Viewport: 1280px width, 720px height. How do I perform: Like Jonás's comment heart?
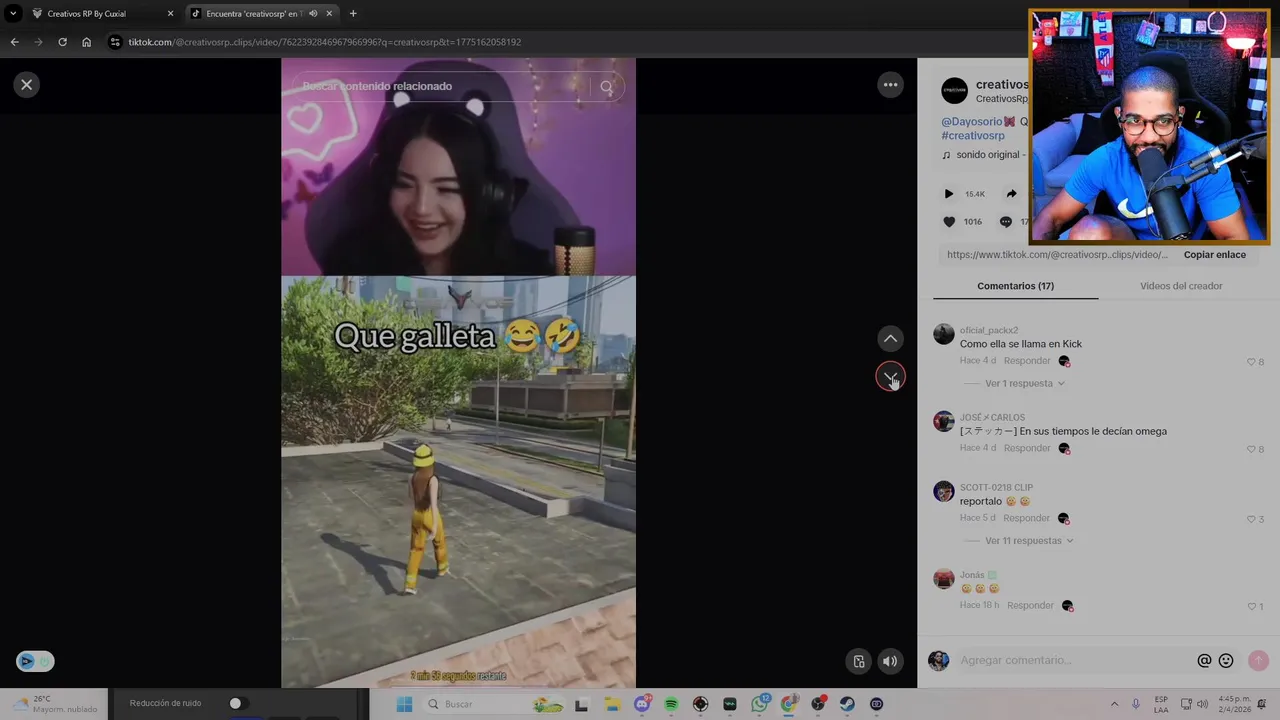point(1251,607)
